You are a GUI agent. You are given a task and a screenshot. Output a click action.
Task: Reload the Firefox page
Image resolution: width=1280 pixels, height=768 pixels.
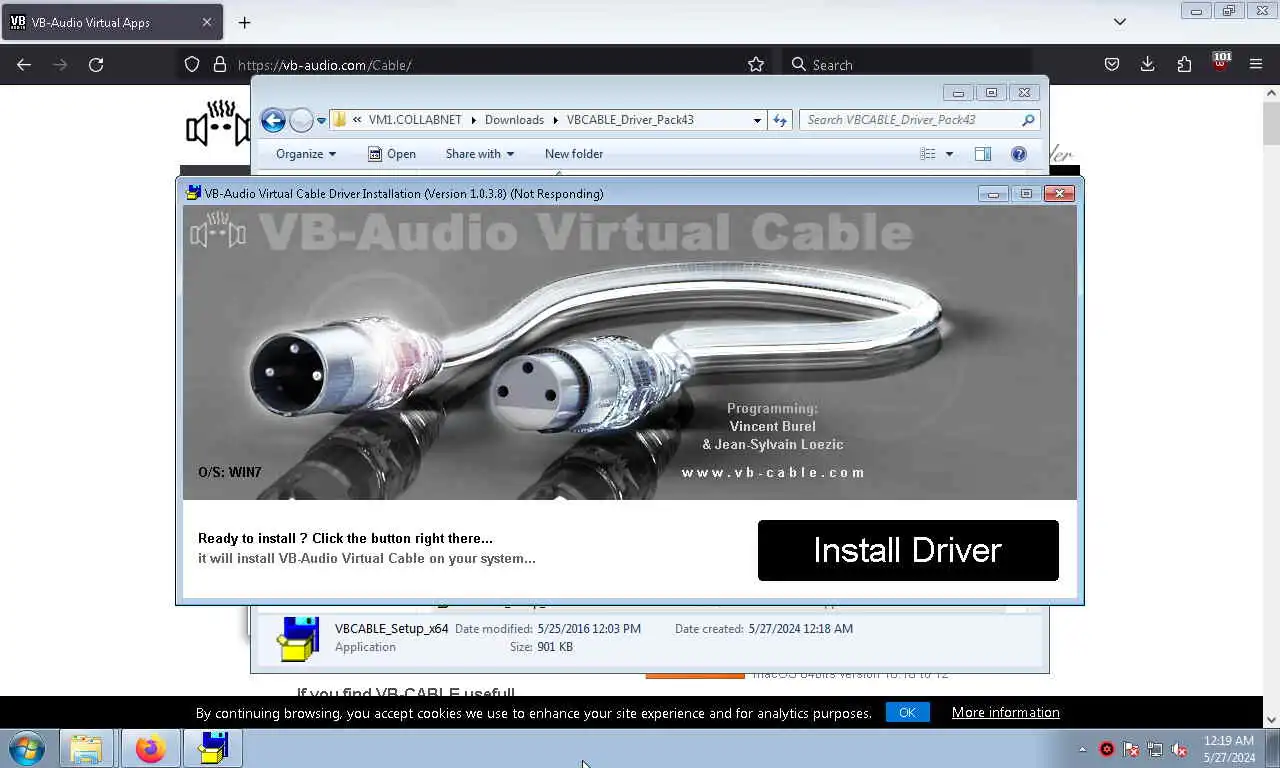(x=96, y=64)
